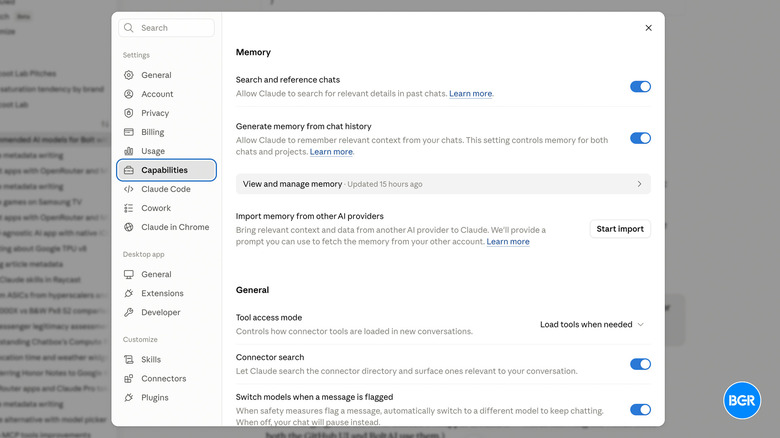Click the Cowork checklist icon
Viewport: 780px width, 438px height.
click(129, 208)
